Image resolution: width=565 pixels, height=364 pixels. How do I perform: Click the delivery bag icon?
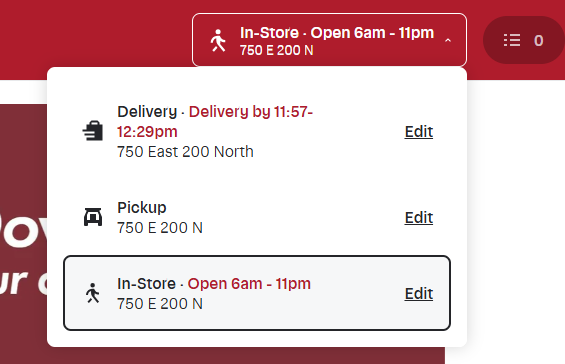[93, 130]
